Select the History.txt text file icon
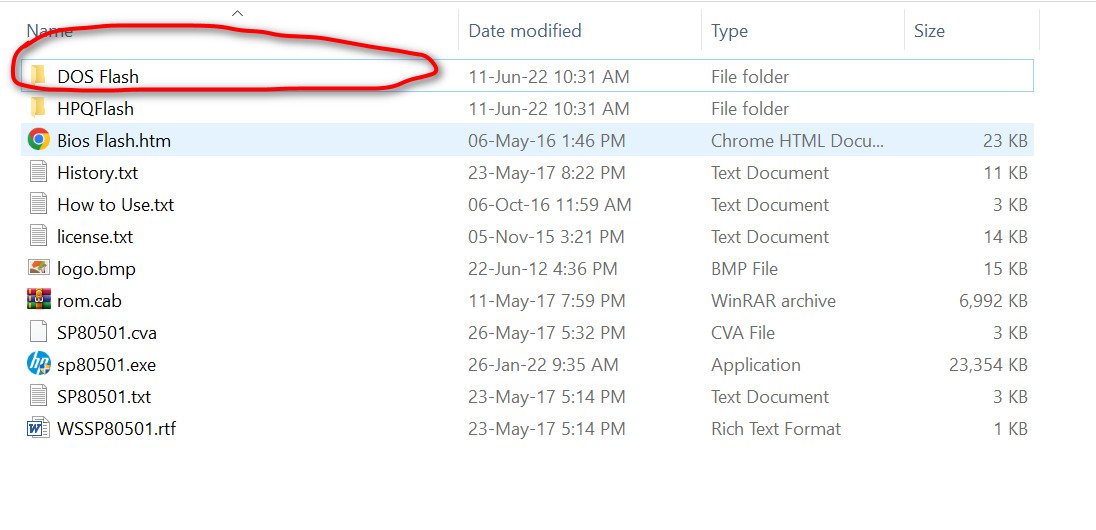Viewport: 1096px width, 530px height. click(x=39, y=172)
